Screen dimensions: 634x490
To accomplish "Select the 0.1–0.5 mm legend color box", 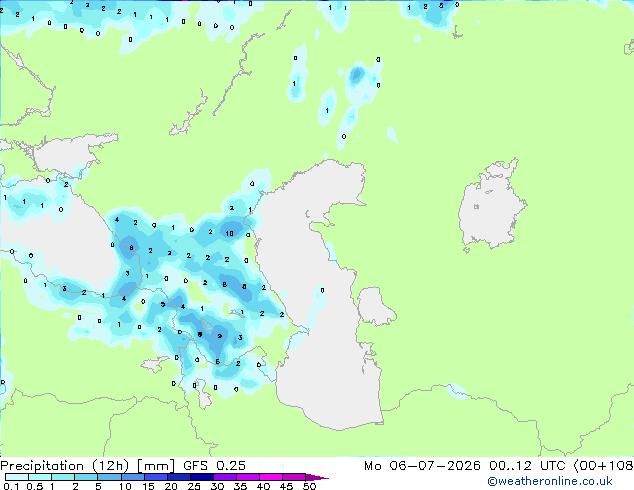I will point(17,477).
